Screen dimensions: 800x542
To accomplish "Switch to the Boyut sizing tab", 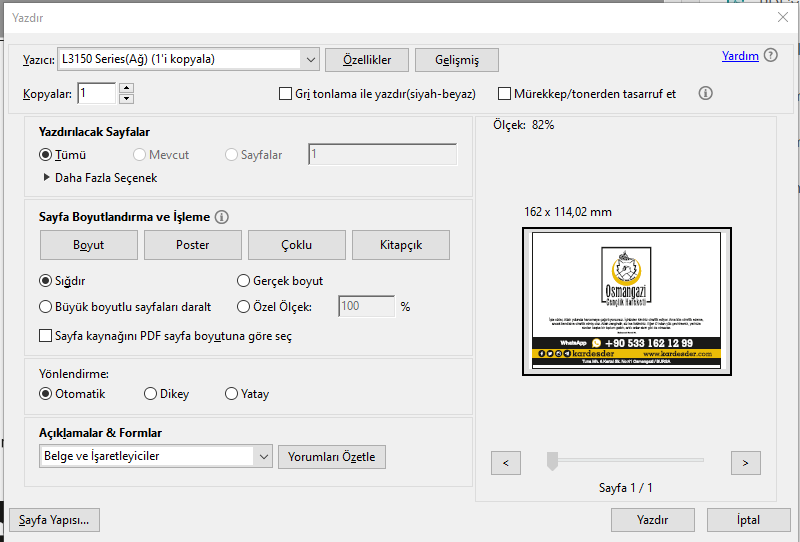I will coord(89,245).
